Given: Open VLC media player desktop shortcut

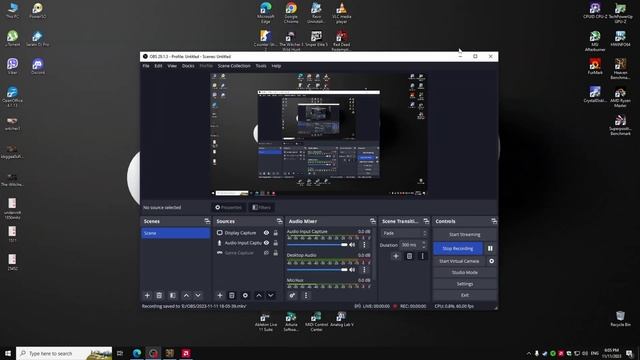Looking at the screenshot, I should 342,13.
